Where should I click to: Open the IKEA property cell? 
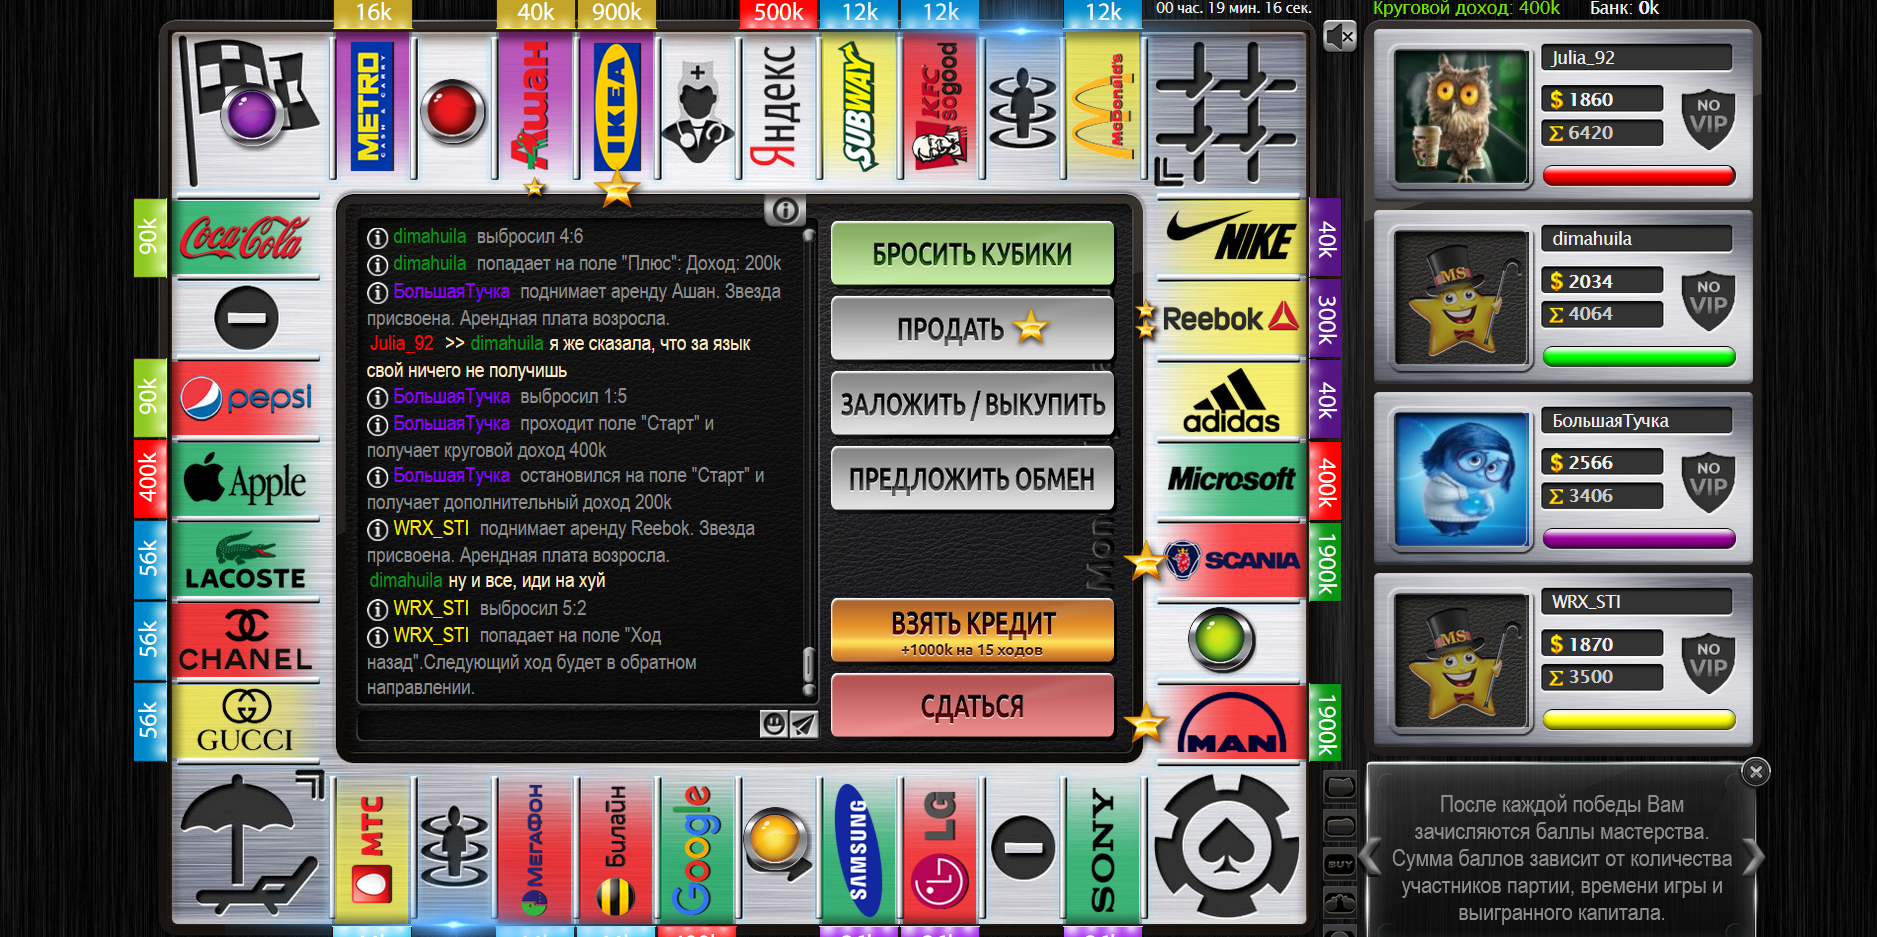(x=617, y=107)
